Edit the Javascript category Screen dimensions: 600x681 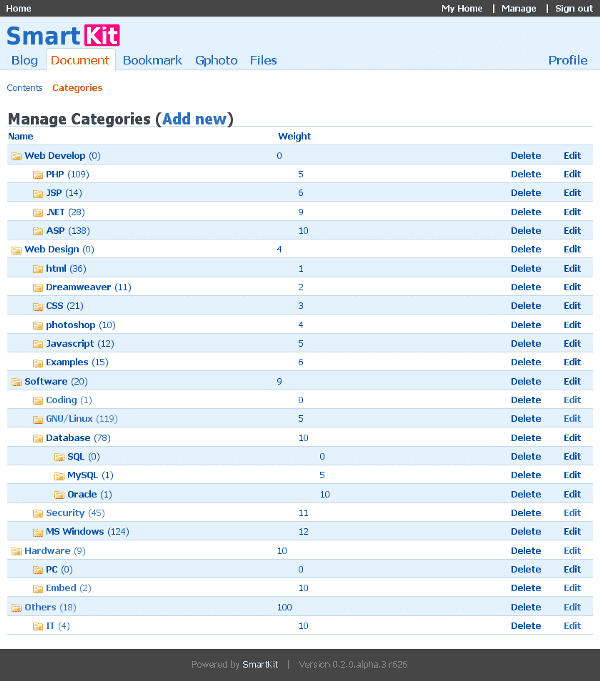coord(572,344)
